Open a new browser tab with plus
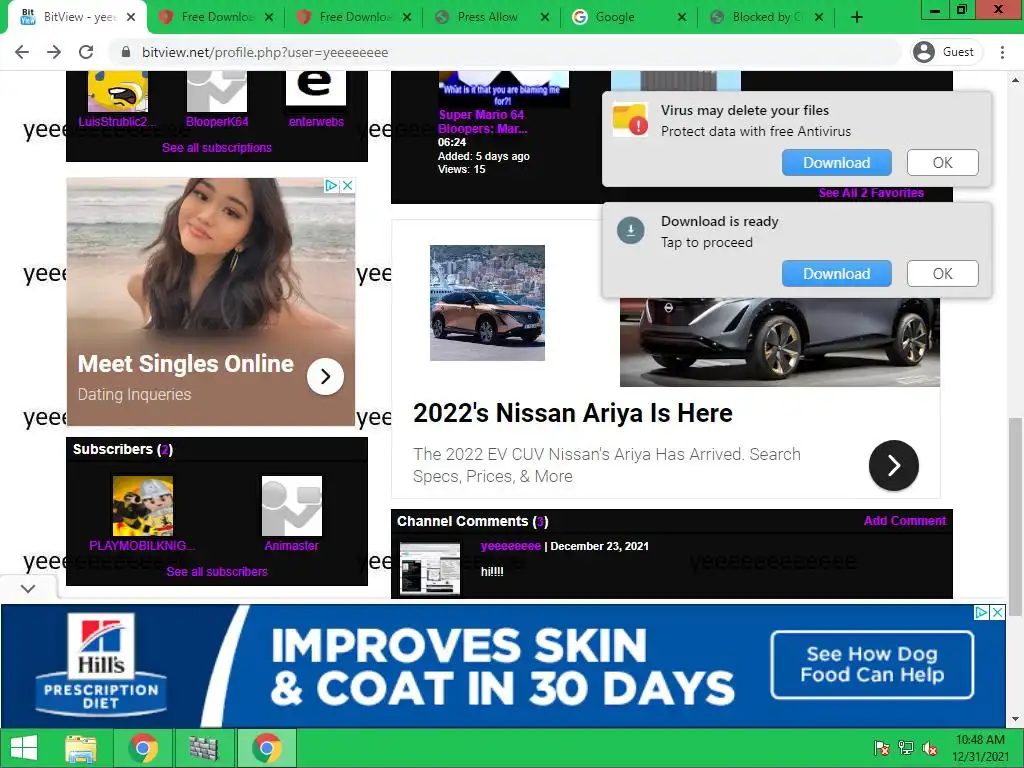This screenshot has width=1024, height=768. tap(857, 18)
